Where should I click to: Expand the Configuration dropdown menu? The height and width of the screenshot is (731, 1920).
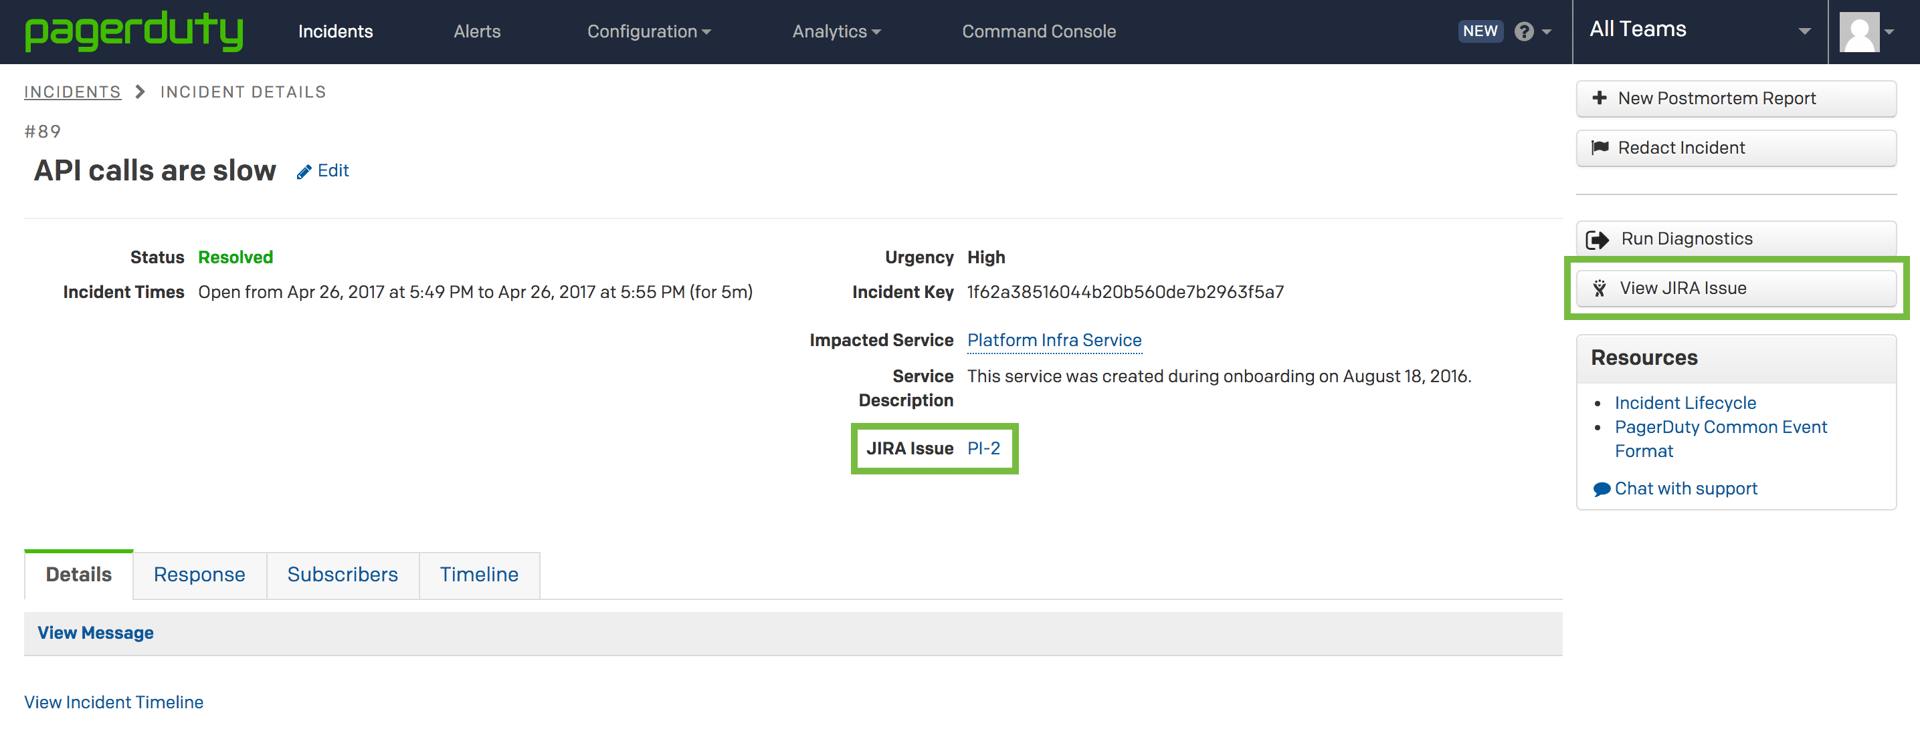pos(649,31)
